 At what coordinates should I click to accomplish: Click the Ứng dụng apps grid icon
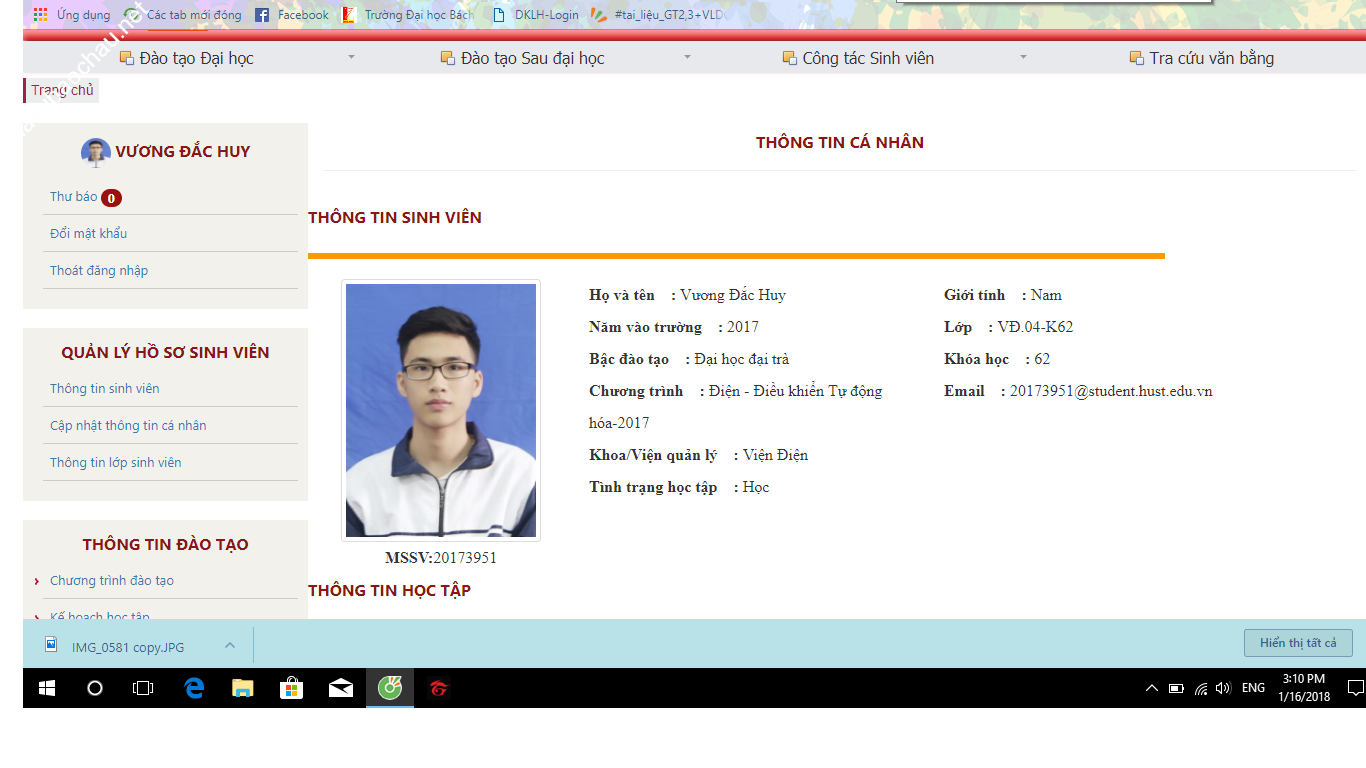[x=40, y=15]
